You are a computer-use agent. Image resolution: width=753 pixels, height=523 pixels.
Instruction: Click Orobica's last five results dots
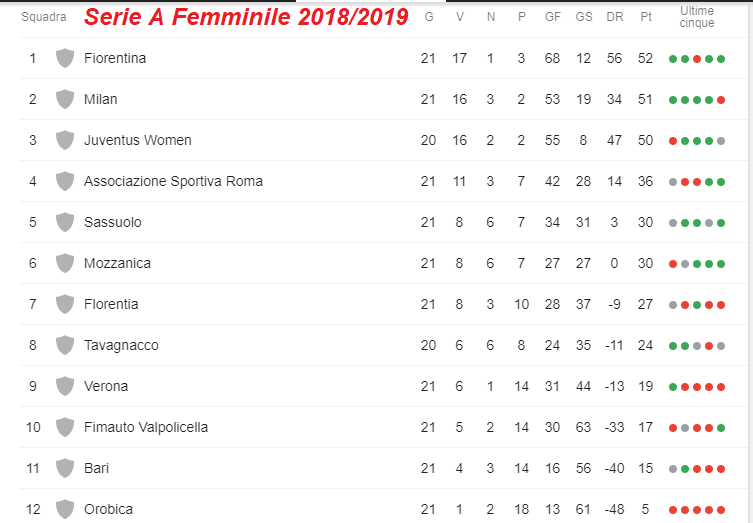pyautogui.click(x=697, y=510)
